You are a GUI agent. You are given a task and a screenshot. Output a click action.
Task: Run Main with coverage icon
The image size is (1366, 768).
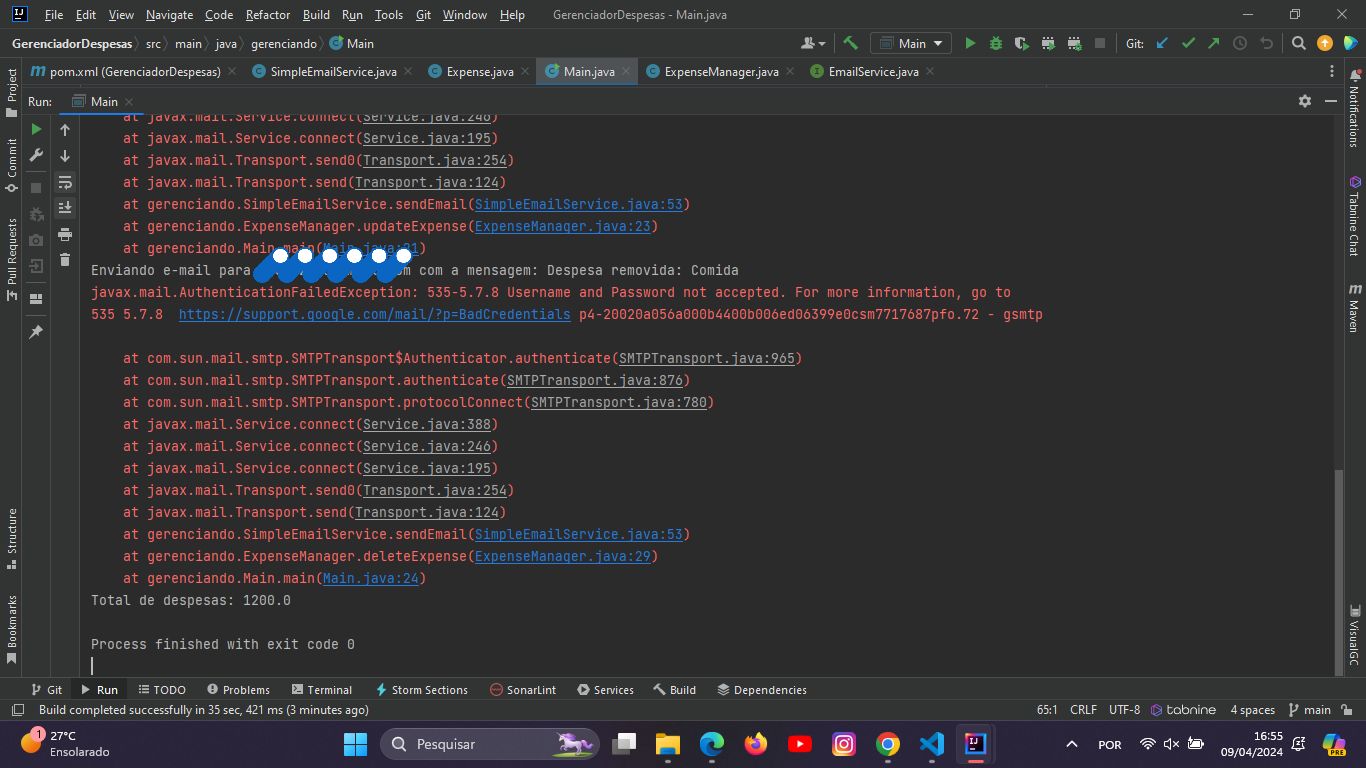pyautogui.click(x=1021, y=43)
